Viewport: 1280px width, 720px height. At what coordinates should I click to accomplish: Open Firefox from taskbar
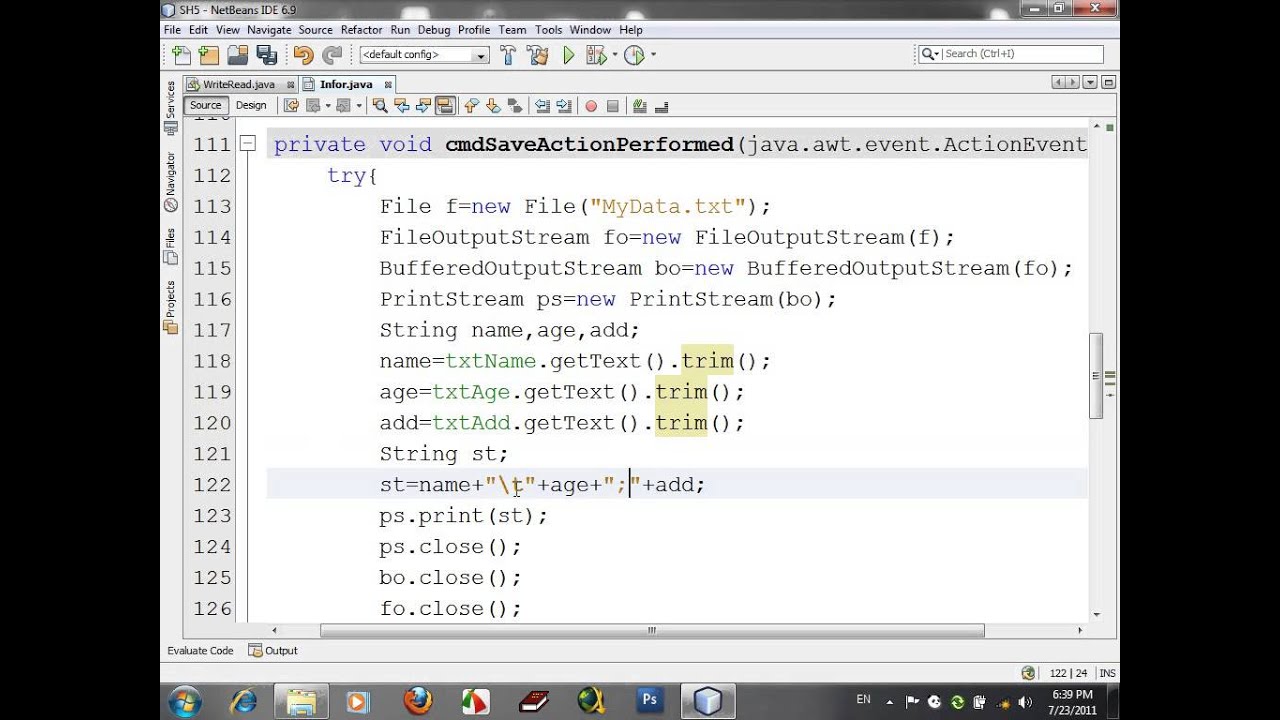[x=419, y=701]
